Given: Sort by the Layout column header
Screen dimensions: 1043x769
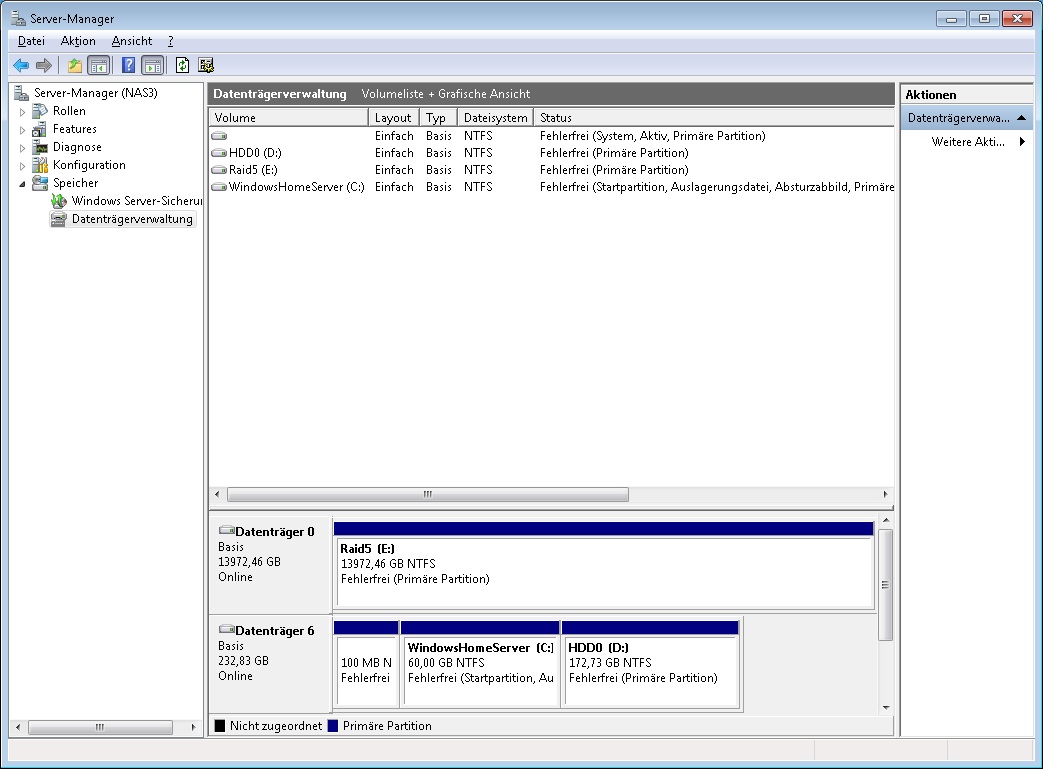Looking at the screenshot, I should 393,118.
